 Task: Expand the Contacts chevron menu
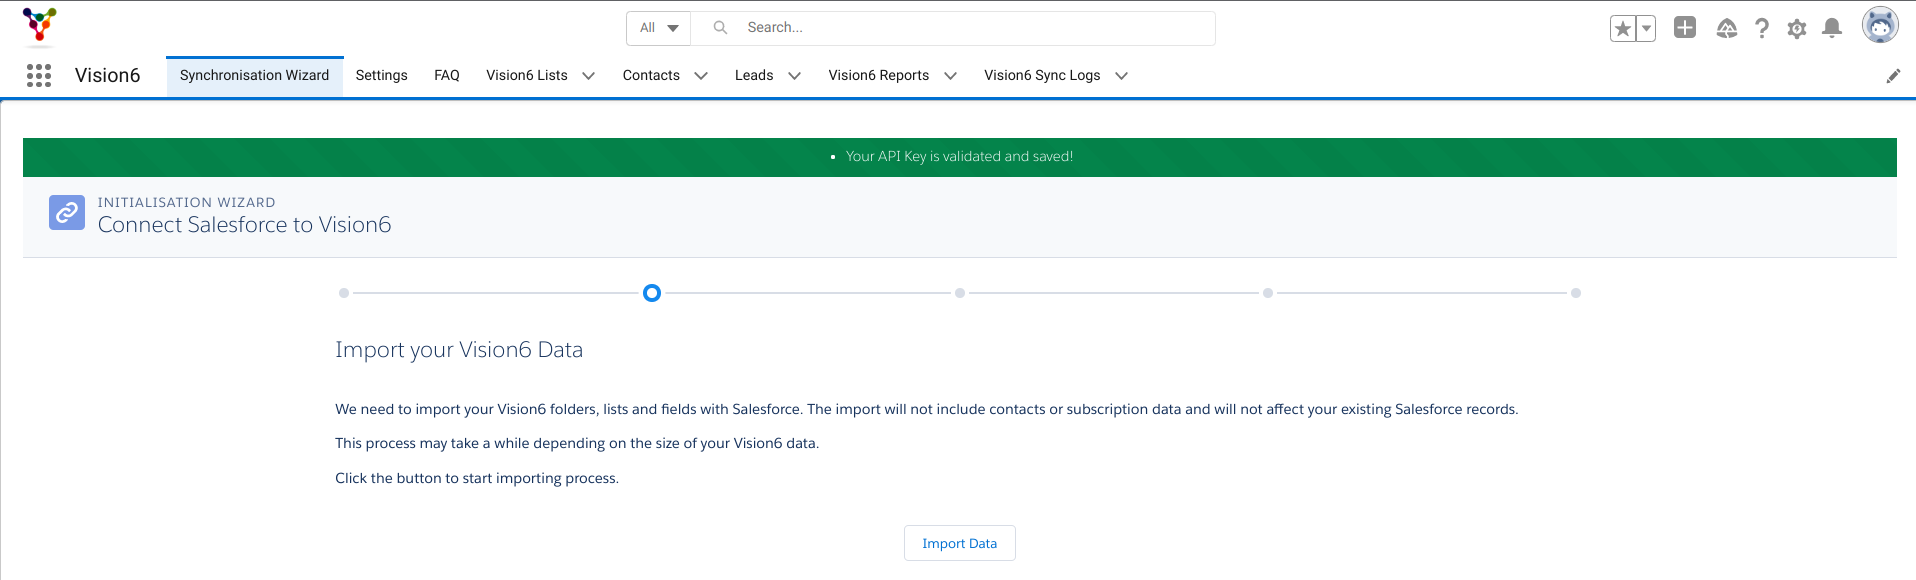pos(701,76)
